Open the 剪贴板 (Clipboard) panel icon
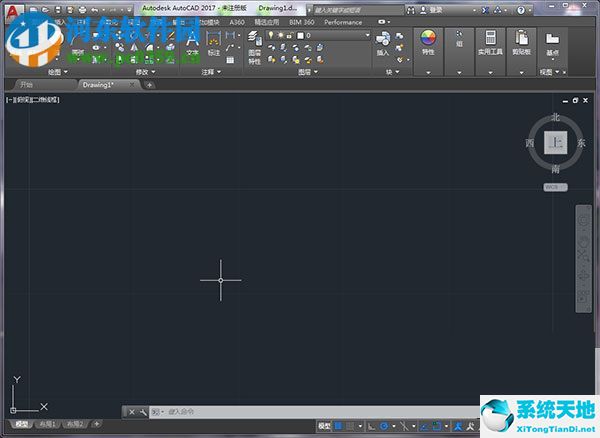The width and height of the screenshot is (600, 438). coord(520,40)
